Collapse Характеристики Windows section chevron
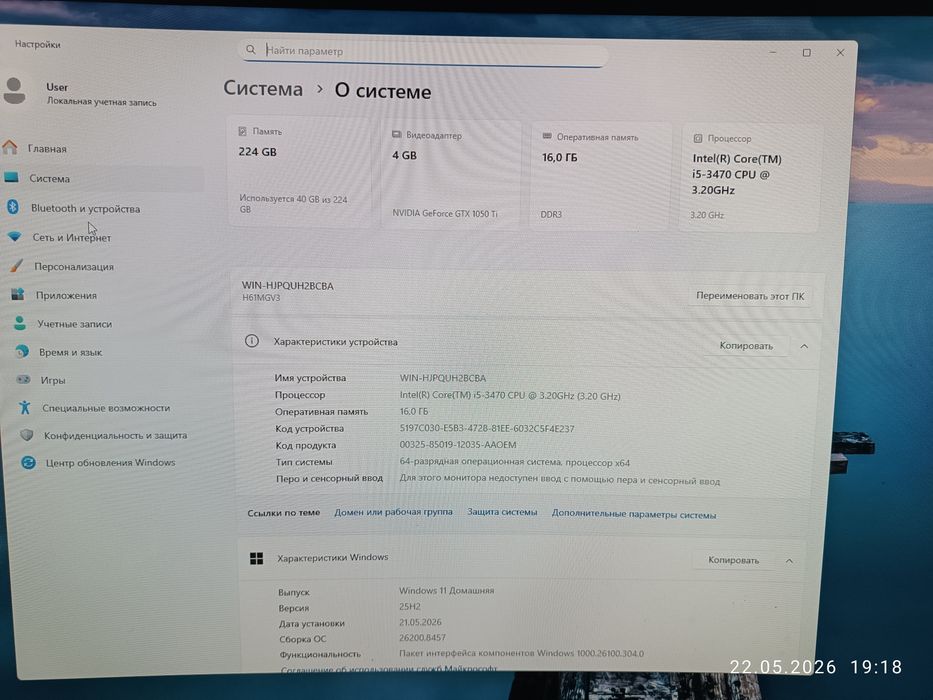Image resolution: width=933 pixels, height=700 pixels. pyautogui.click(x=789, y=561)
